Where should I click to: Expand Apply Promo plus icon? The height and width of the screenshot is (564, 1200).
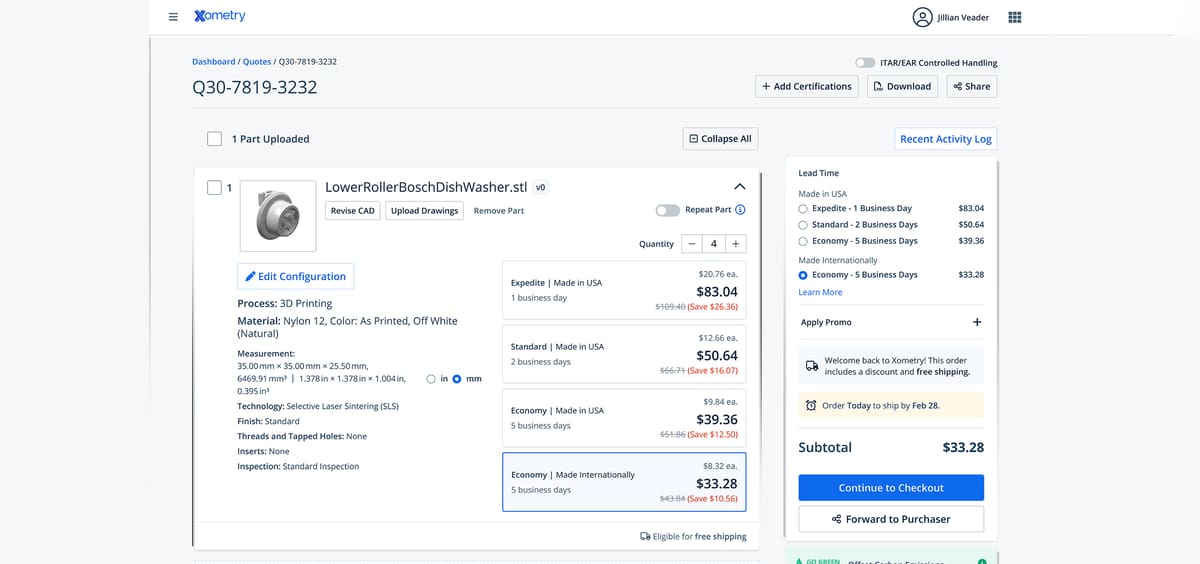pyautogui.click(x=977, y=322)
